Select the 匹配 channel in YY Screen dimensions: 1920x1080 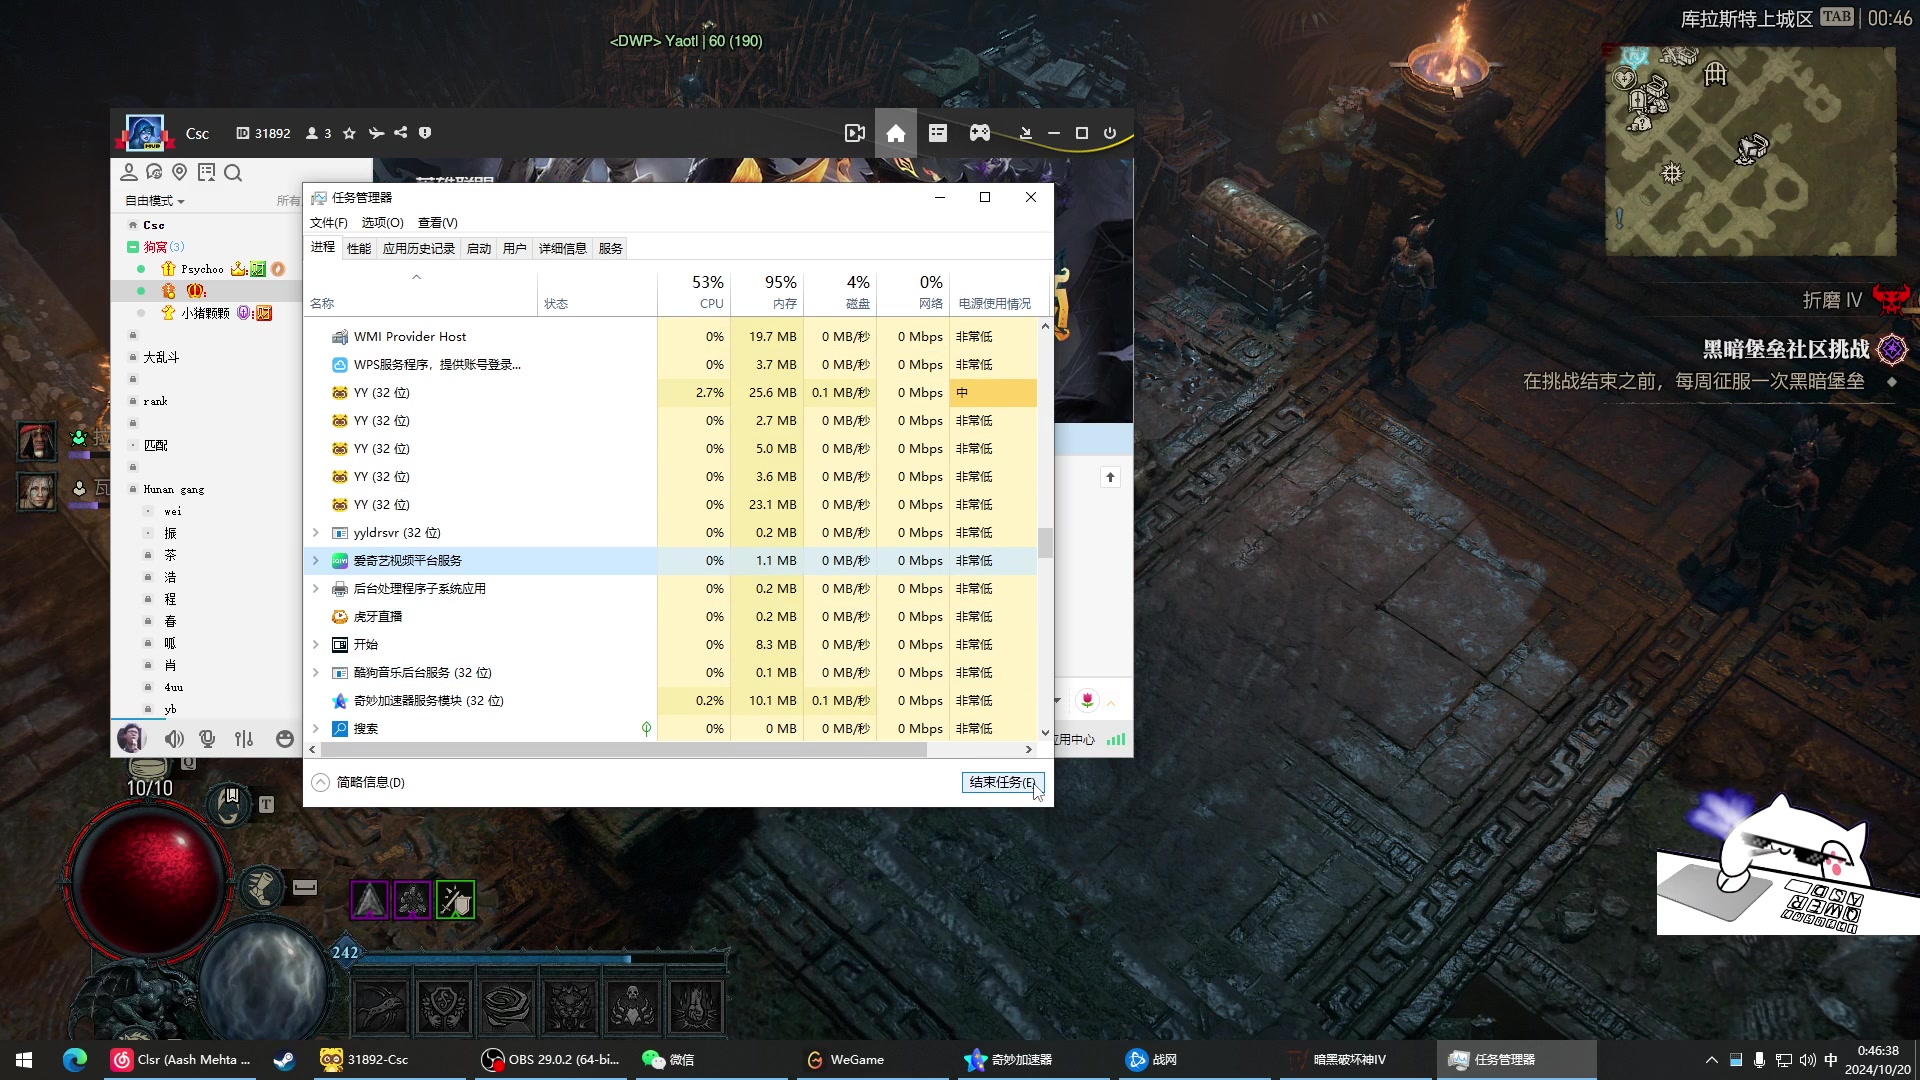coord(156,445)
